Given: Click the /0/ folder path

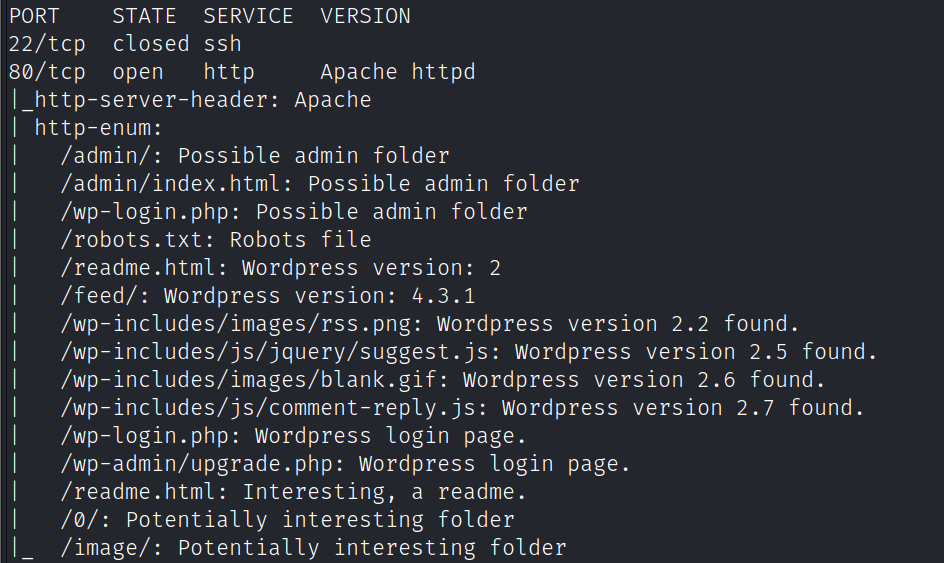Looking at the screenshot, I should click(x=85, y=520).
